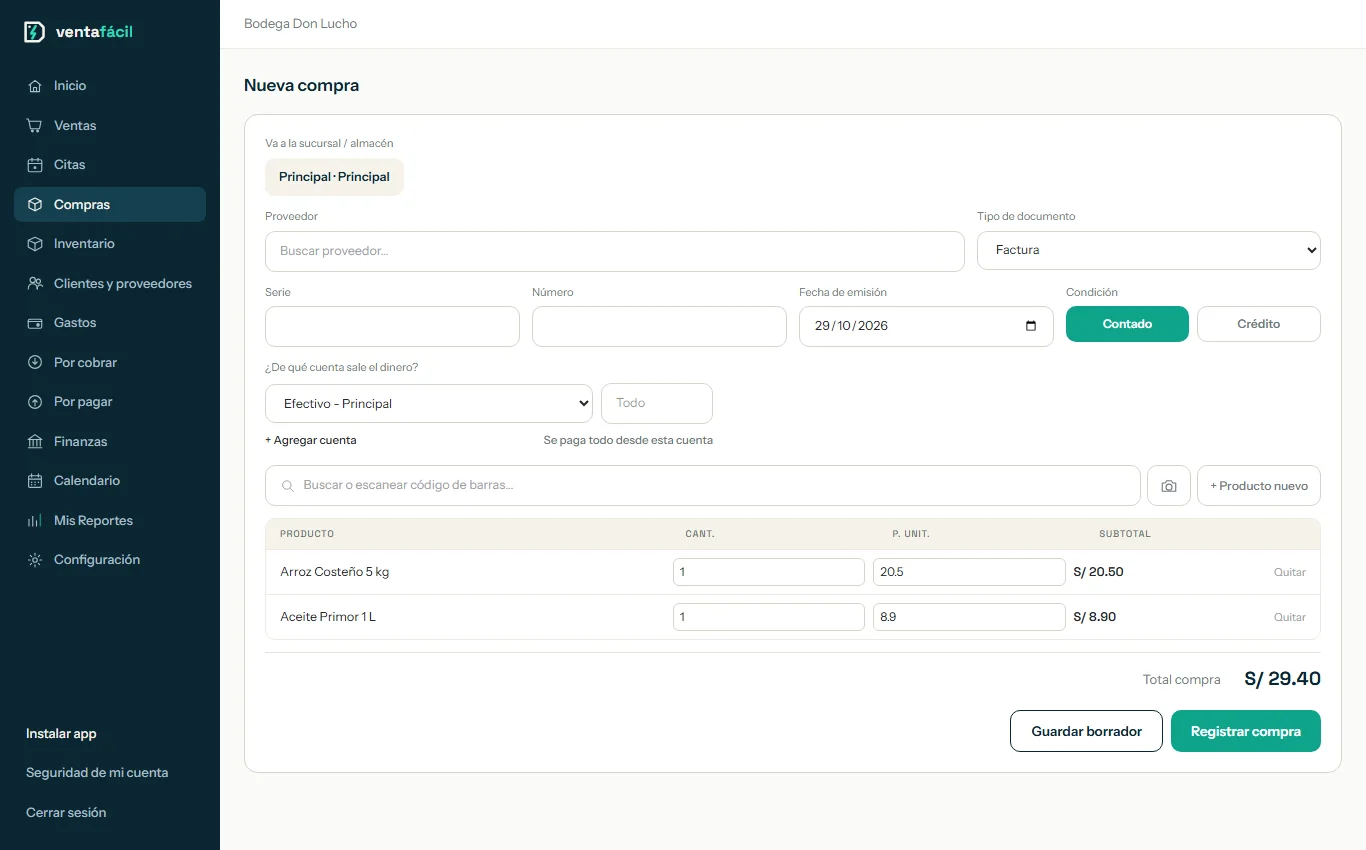Focus the Buscar proveedor input field

pyautogui.click(x=614, y=251)
